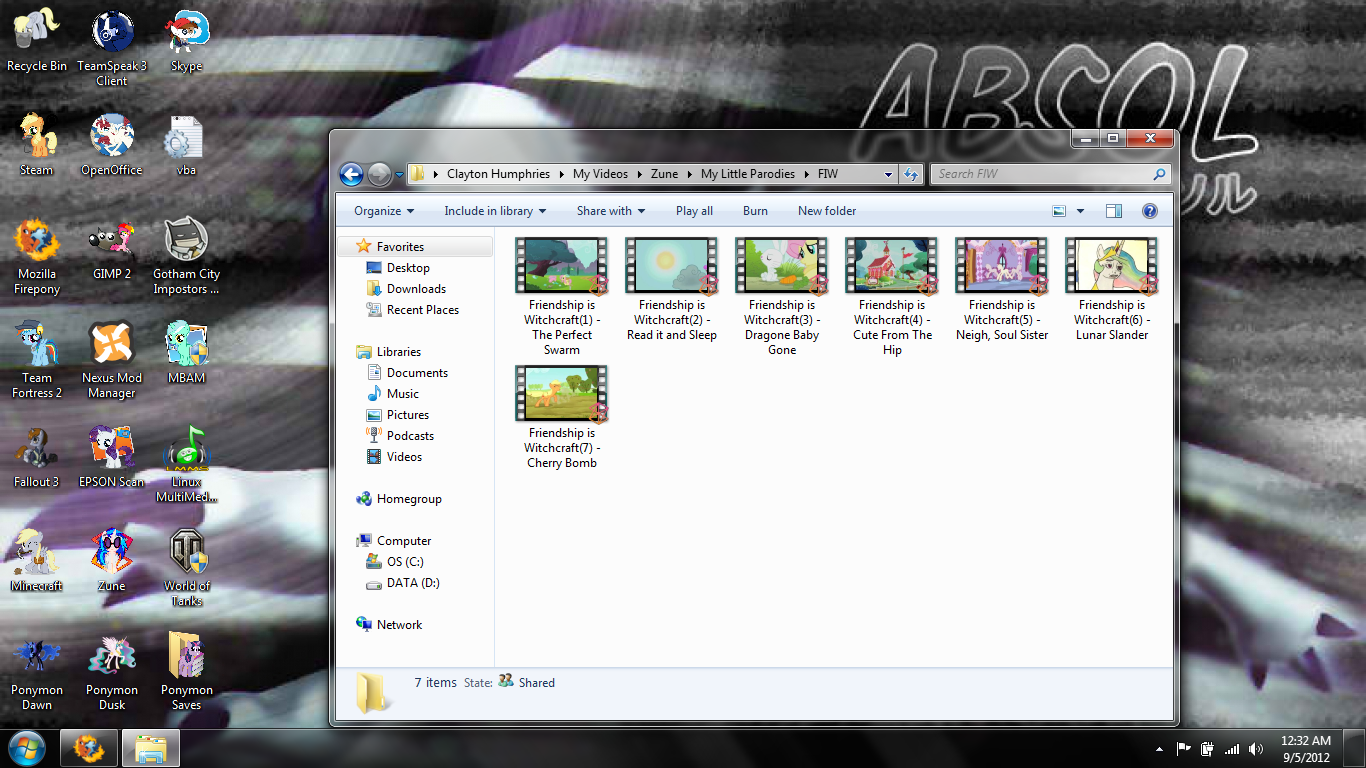1366x768 pixels.
Task: Open view options dropdown arrow
Action: [1081, 211]
